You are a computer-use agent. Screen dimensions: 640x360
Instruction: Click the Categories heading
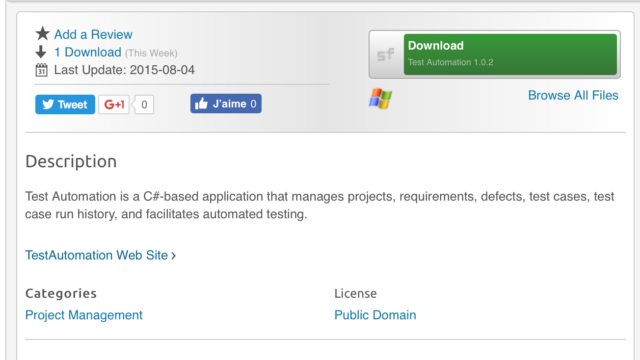point(61,293)
